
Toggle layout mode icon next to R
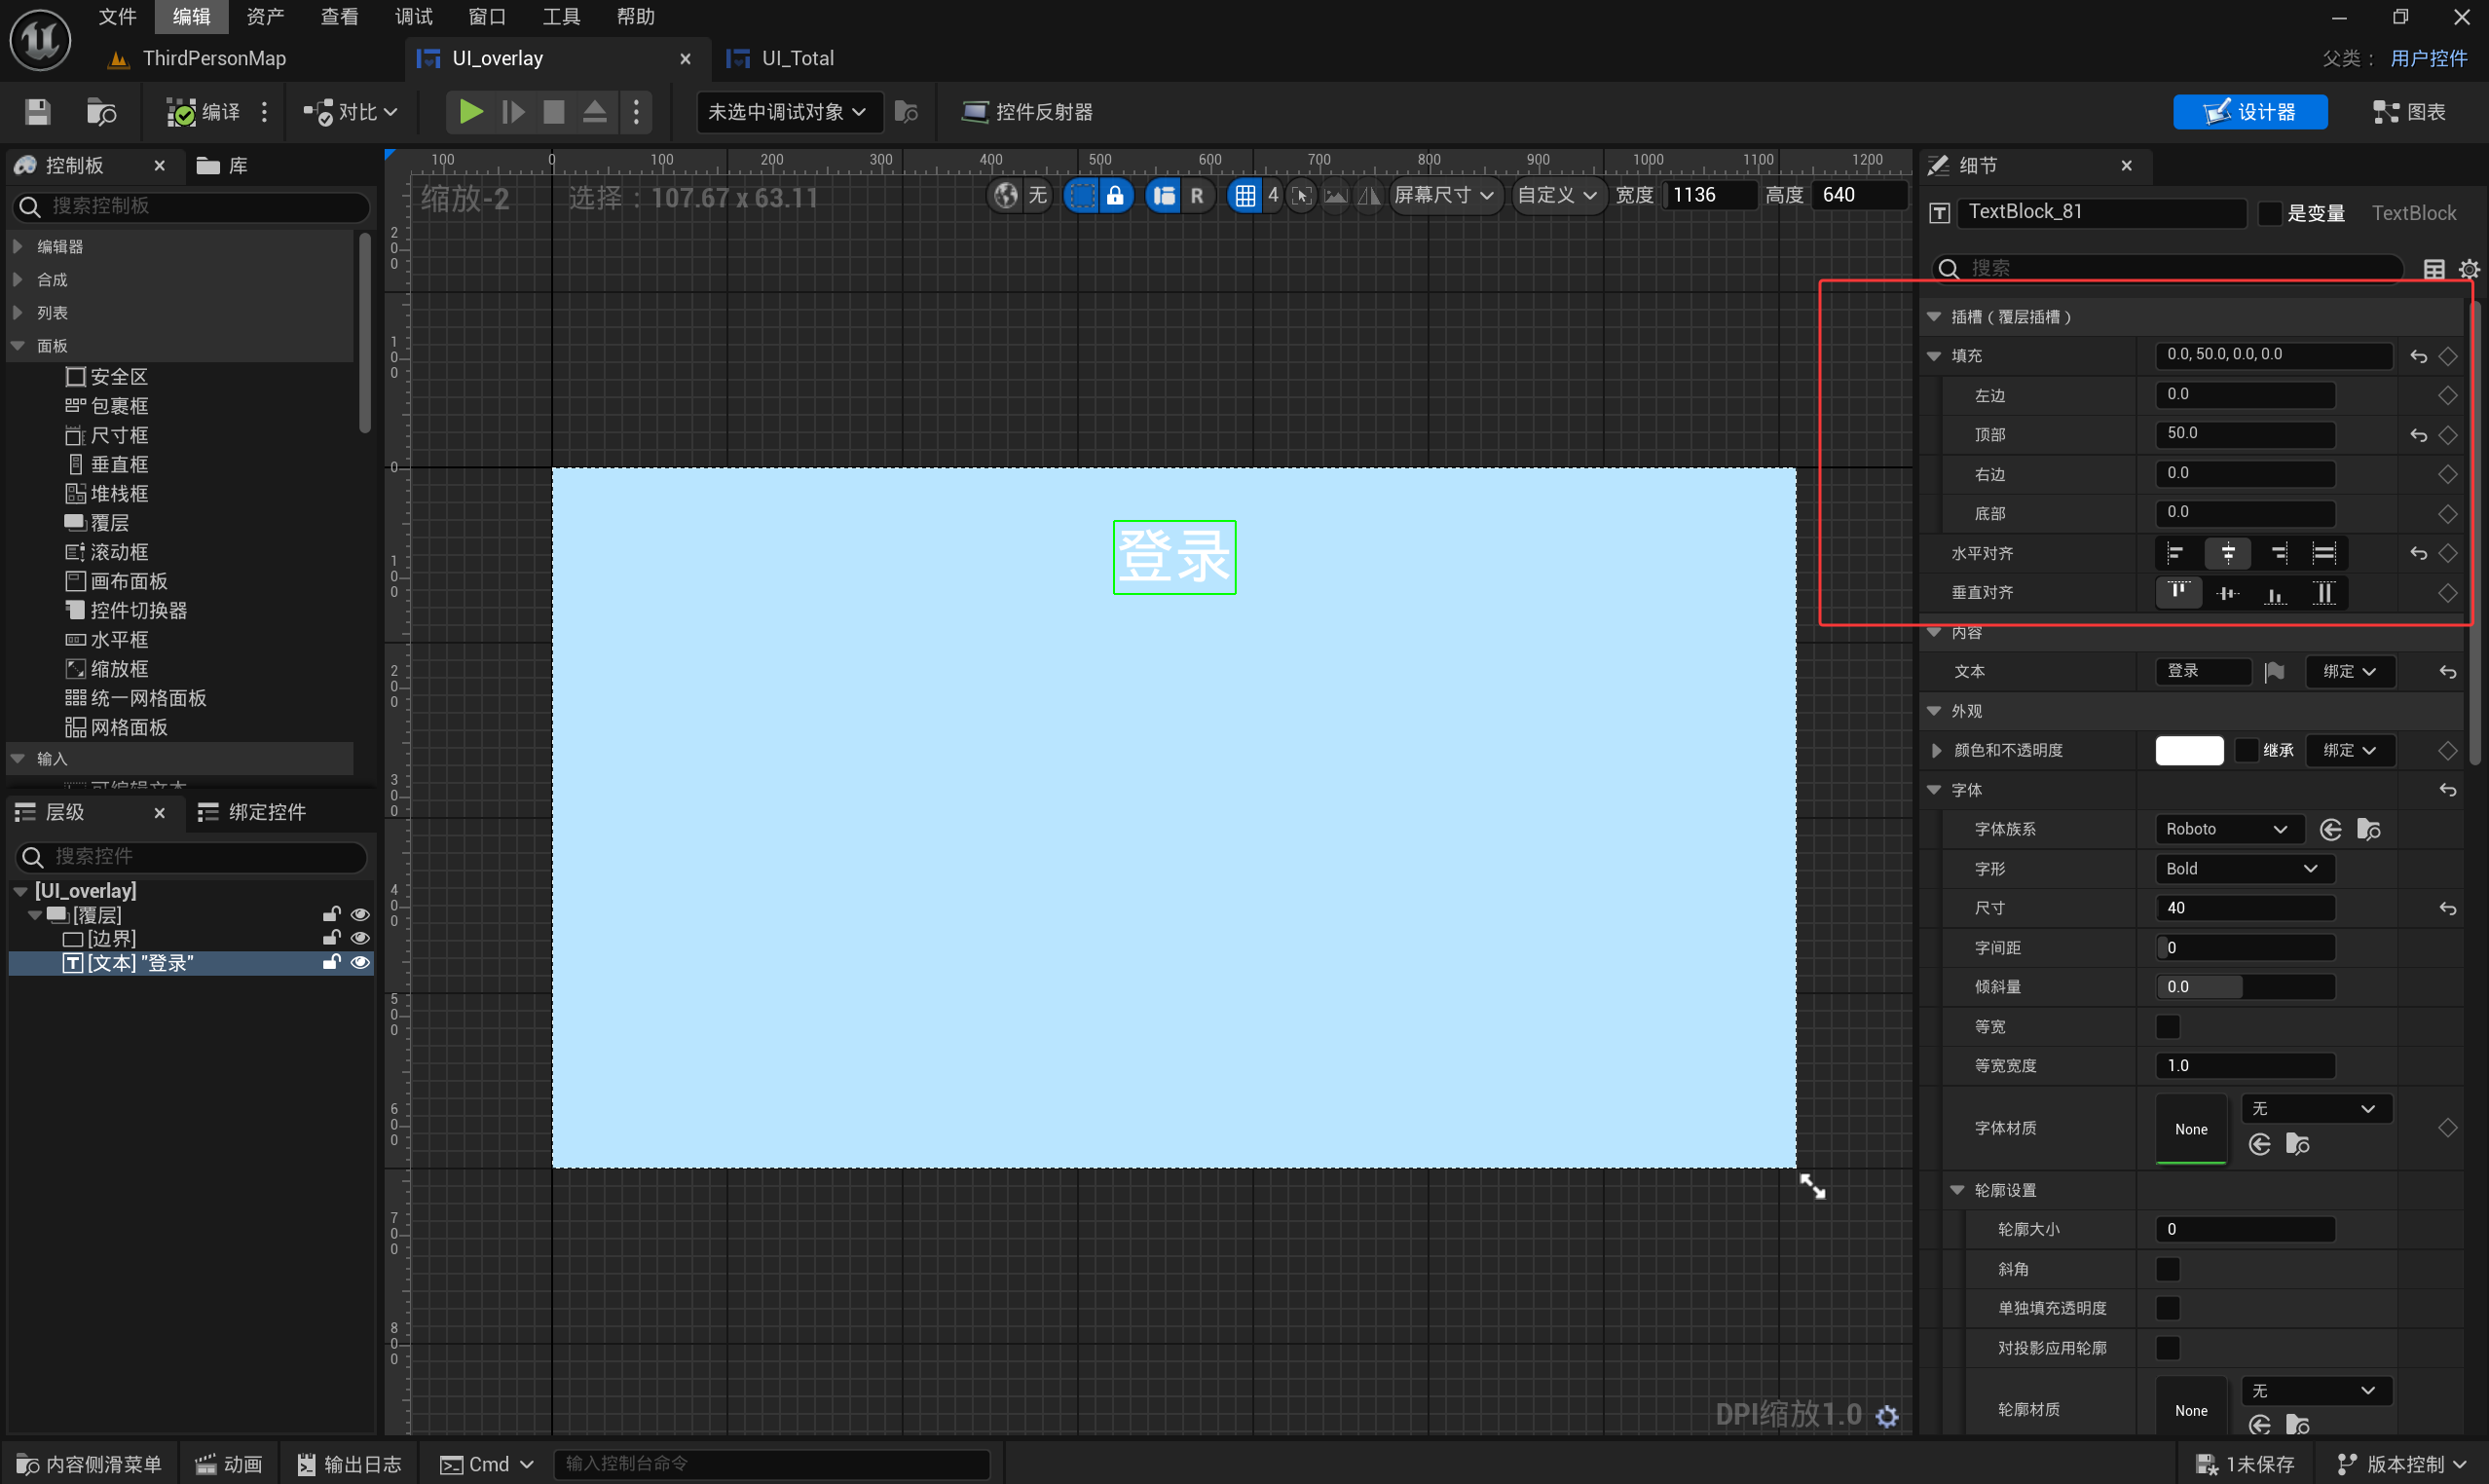click(1164, 195)
